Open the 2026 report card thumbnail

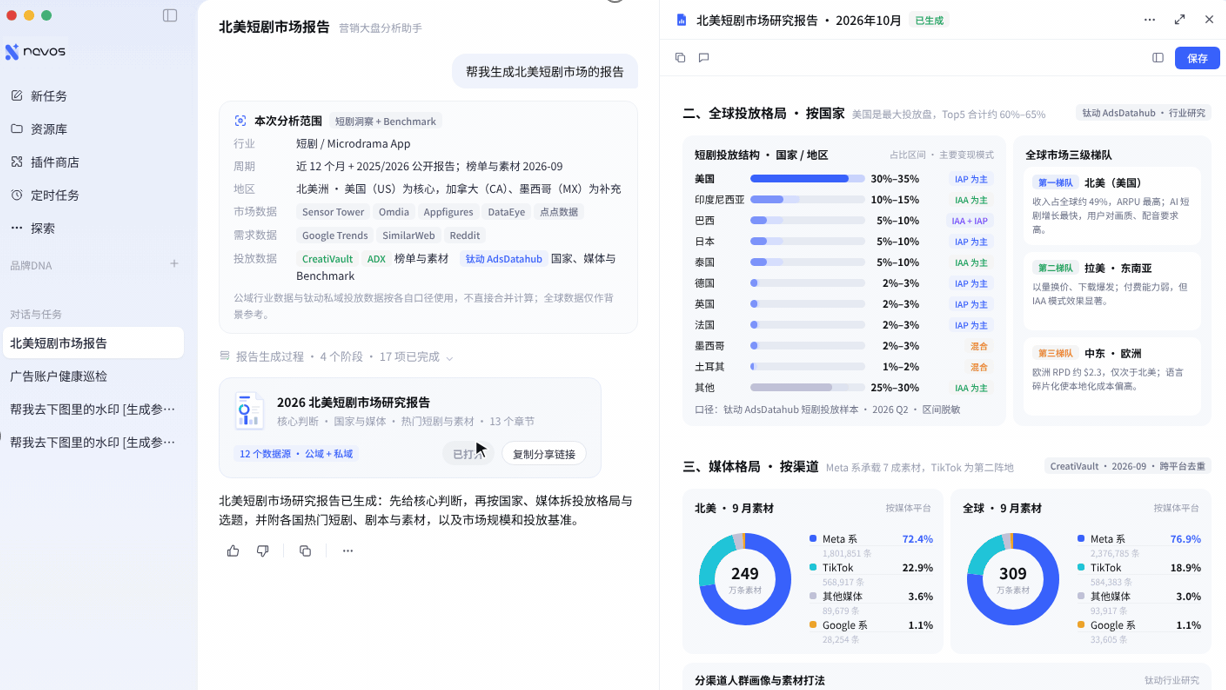pos(249,410)
